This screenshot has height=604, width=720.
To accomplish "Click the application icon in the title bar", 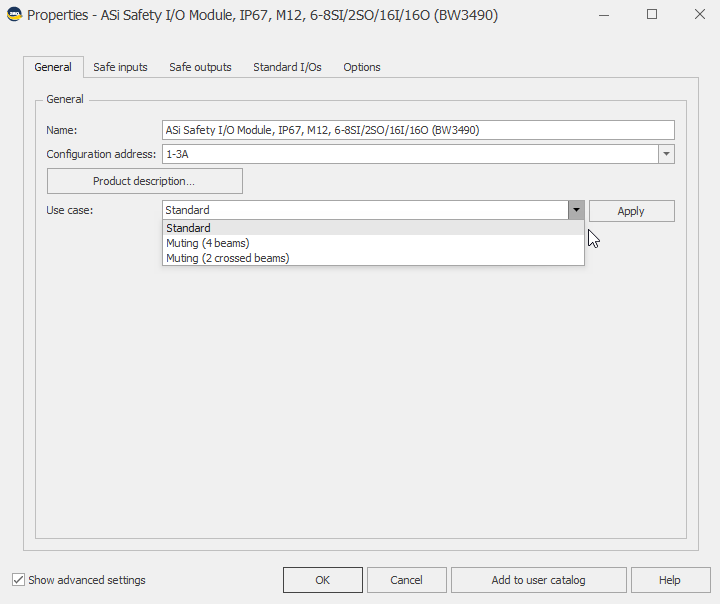I will (x=14, y=15).
